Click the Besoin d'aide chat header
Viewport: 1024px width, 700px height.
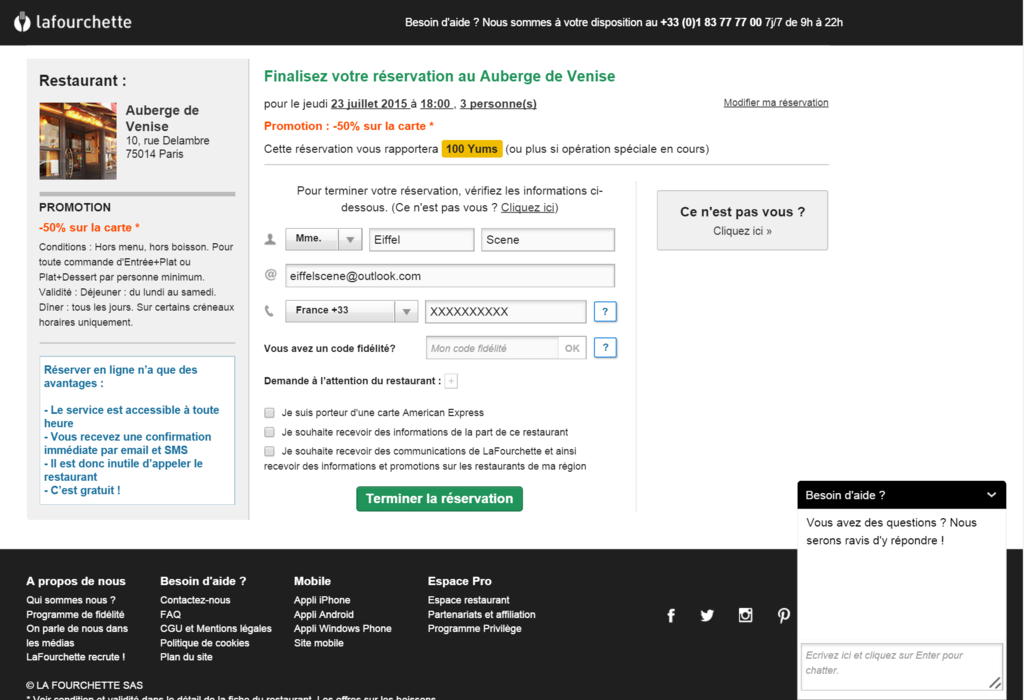tap(901, 495)
